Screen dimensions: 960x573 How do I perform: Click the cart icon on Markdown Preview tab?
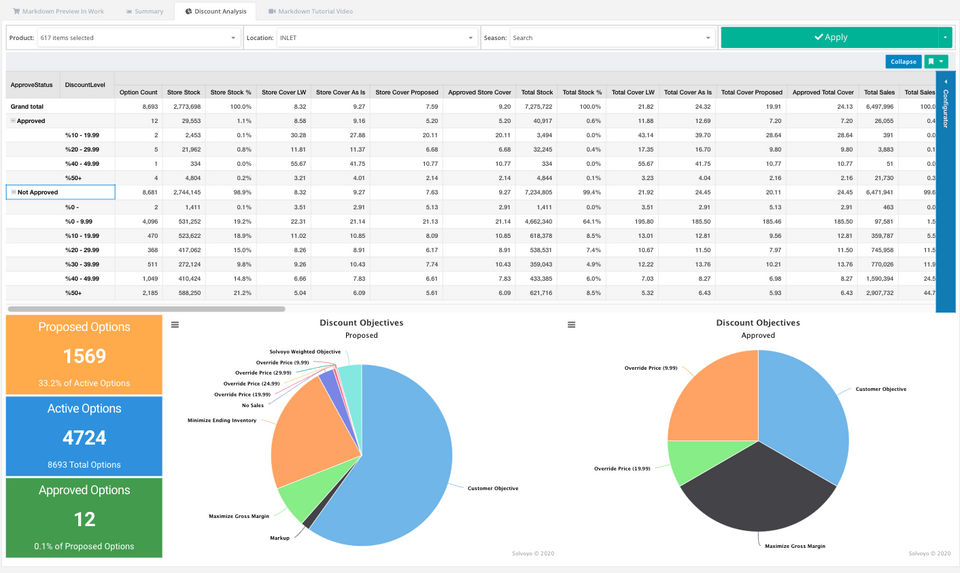(16, 11)
